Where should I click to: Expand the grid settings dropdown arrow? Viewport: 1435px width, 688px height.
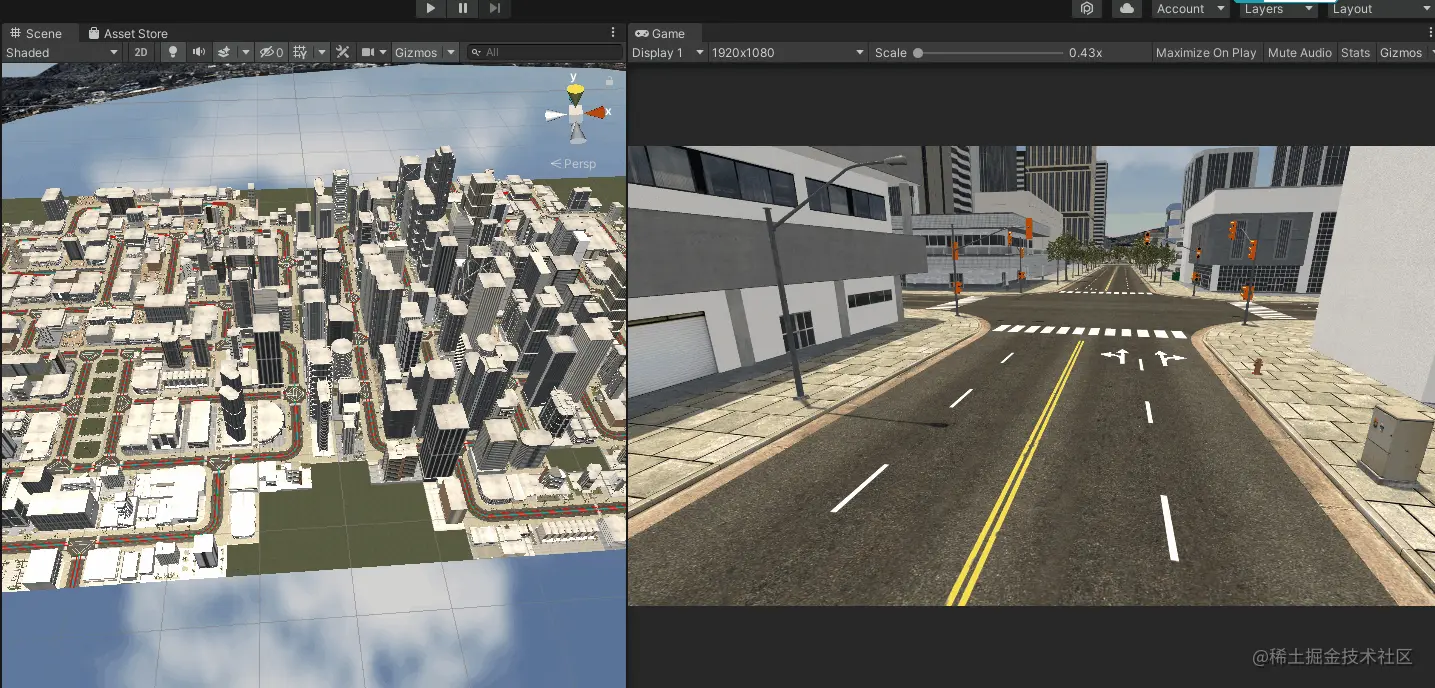[322, 52]
